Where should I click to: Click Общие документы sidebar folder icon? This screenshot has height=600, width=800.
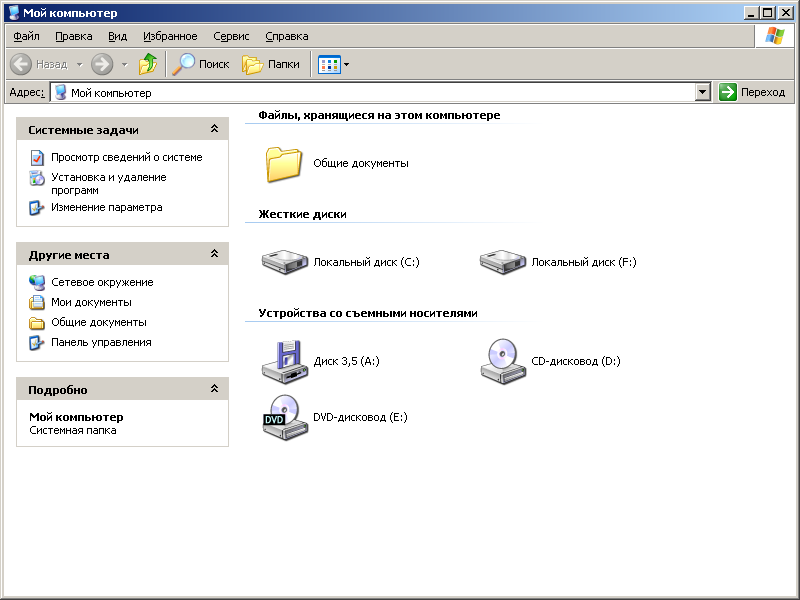(37, 323)
